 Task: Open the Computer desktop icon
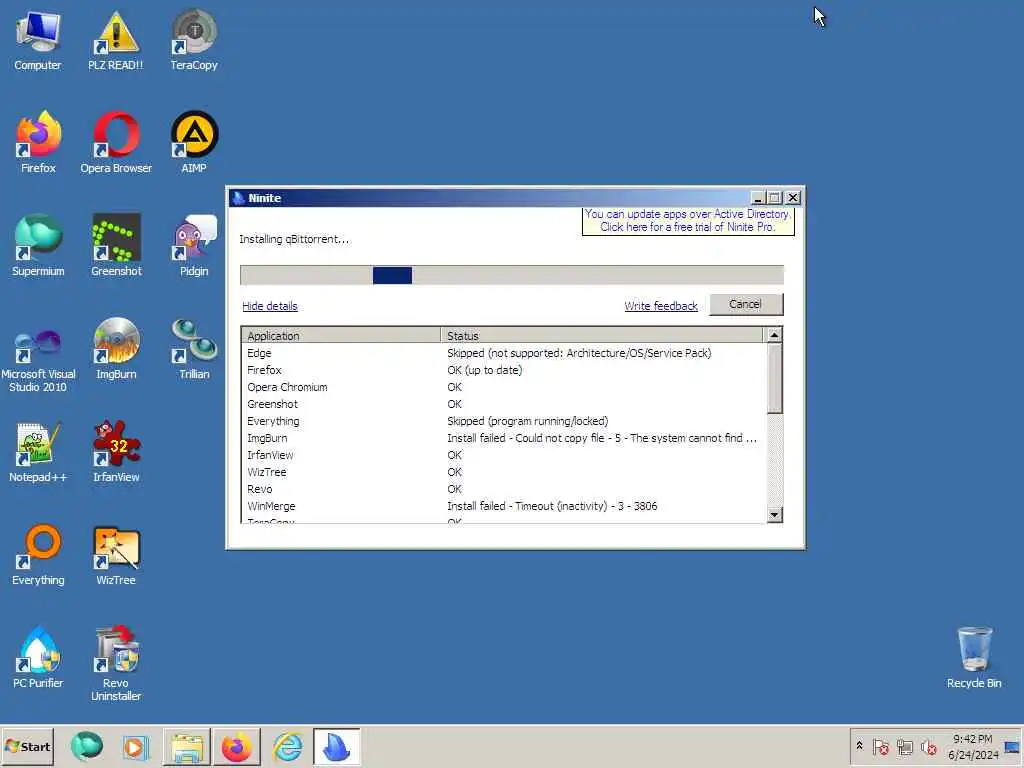point(38,40)
